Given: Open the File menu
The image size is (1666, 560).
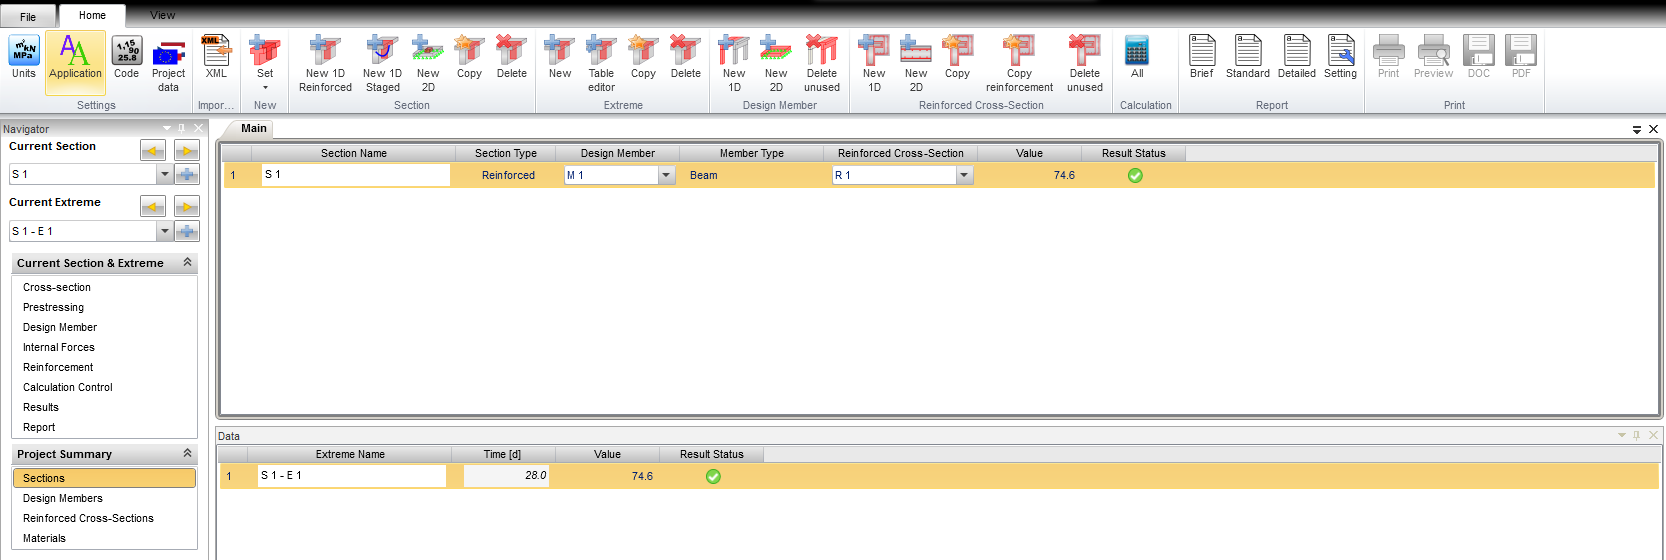Looking at the screenshot, I should point(28,16).
